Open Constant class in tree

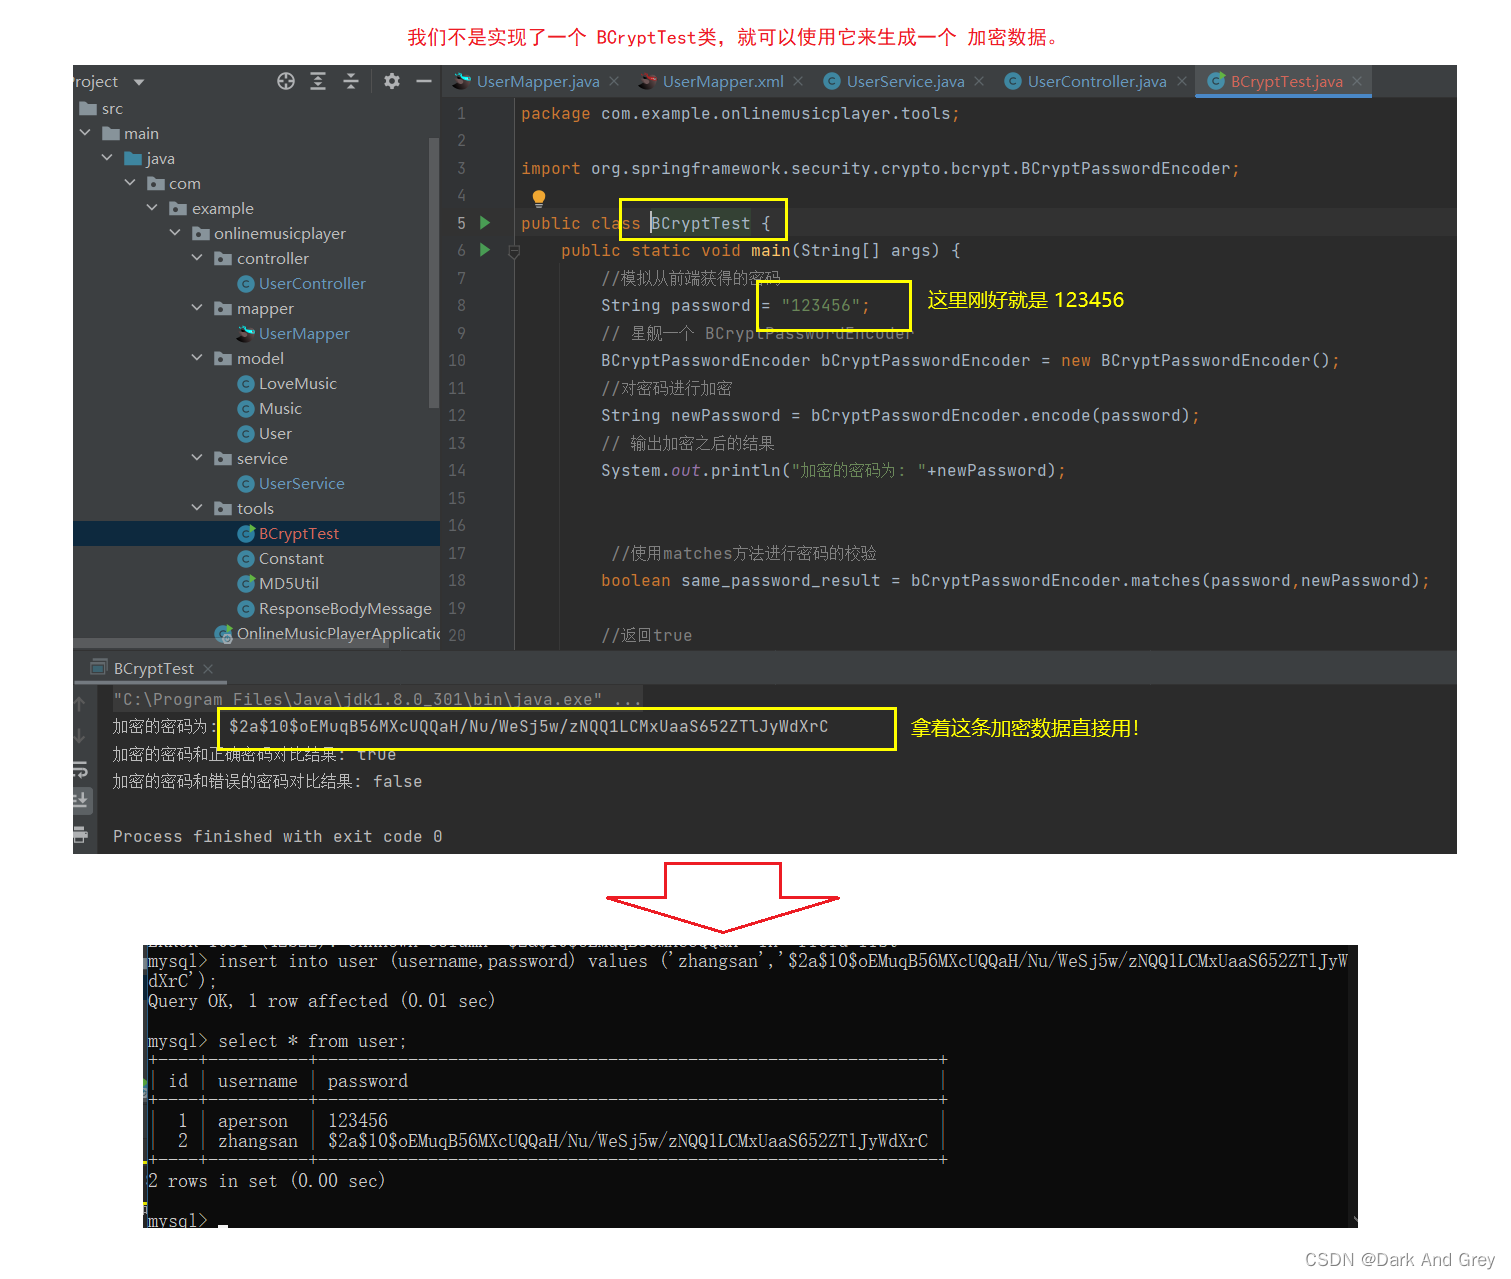pyautogui.click(x=291, y=559)
